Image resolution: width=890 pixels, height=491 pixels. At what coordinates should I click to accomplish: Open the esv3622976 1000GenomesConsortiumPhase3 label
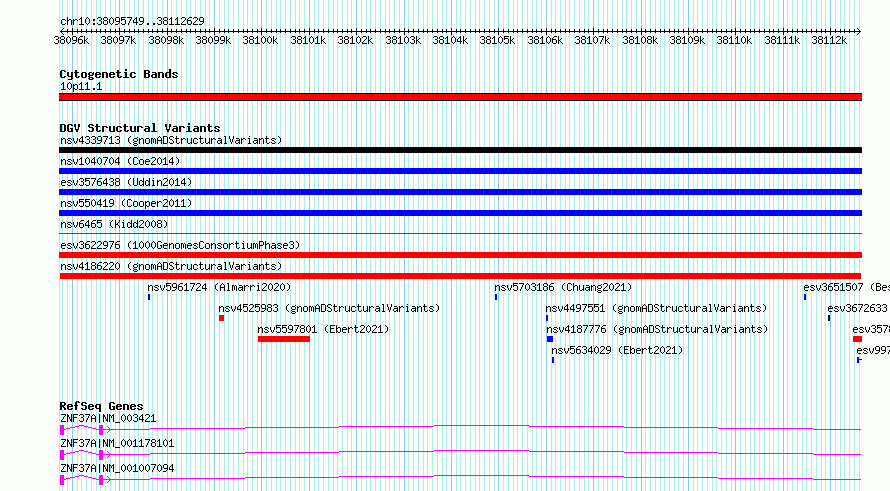(x=180, y=245)
